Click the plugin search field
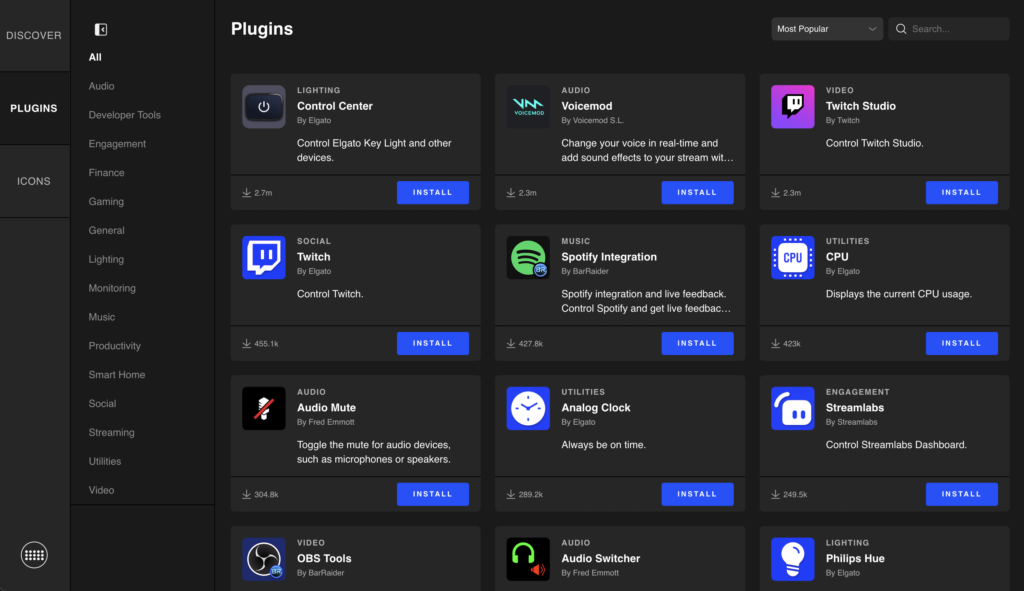Screen dimensions: 1024x591 pyautogui.click(x=955, y=29)
